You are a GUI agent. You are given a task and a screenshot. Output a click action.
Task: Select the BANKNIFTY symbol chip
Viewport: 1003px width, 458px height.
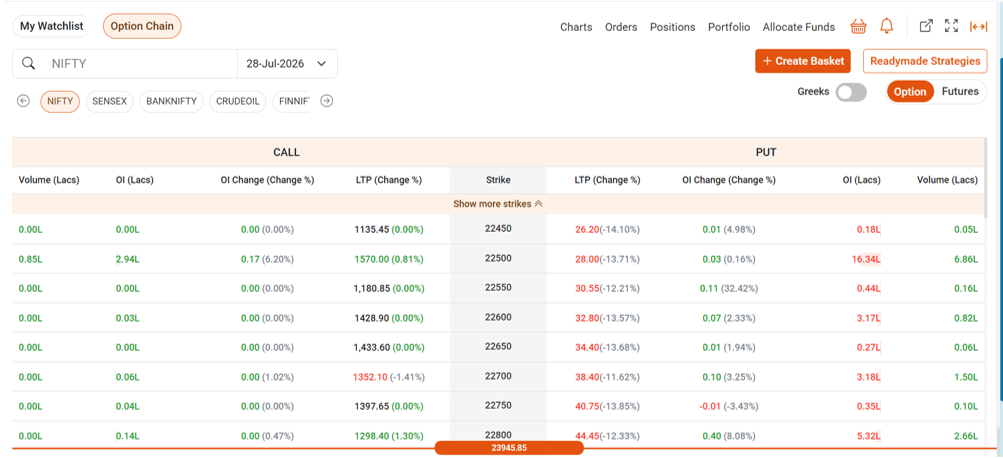pos(171,102)
